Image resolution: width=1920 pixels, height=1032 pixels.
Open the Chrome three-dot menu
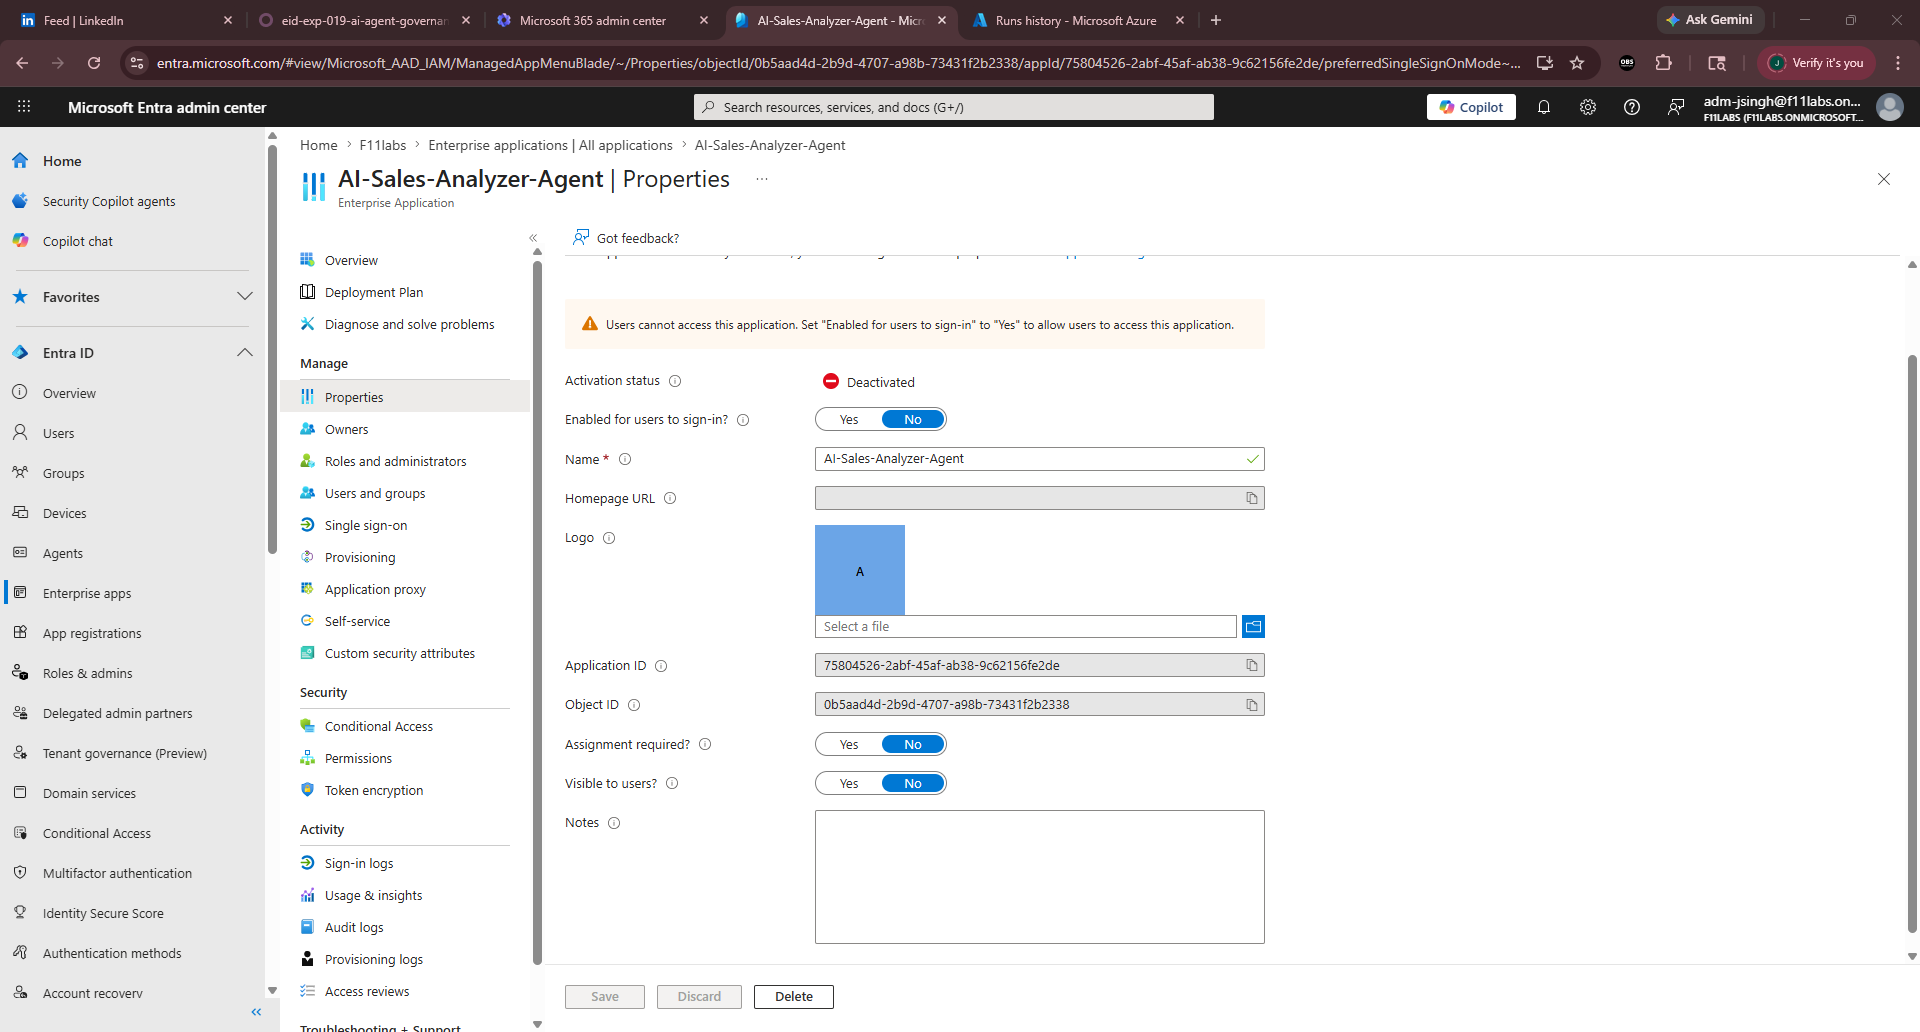click(x=1898, y=63)
